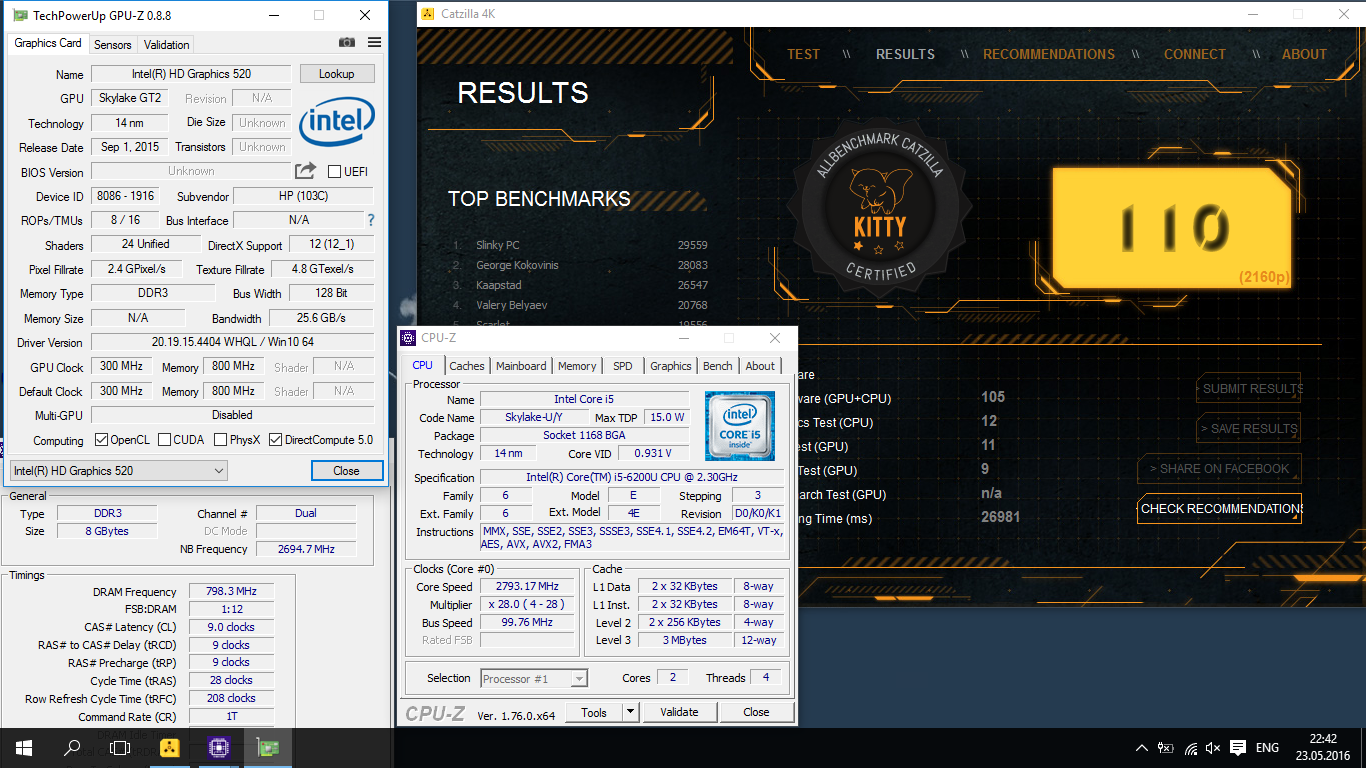Click the battery power tray icon
Image resolution: width=1366 pixels, height=768 pixels.
[x=1166, y=748]
